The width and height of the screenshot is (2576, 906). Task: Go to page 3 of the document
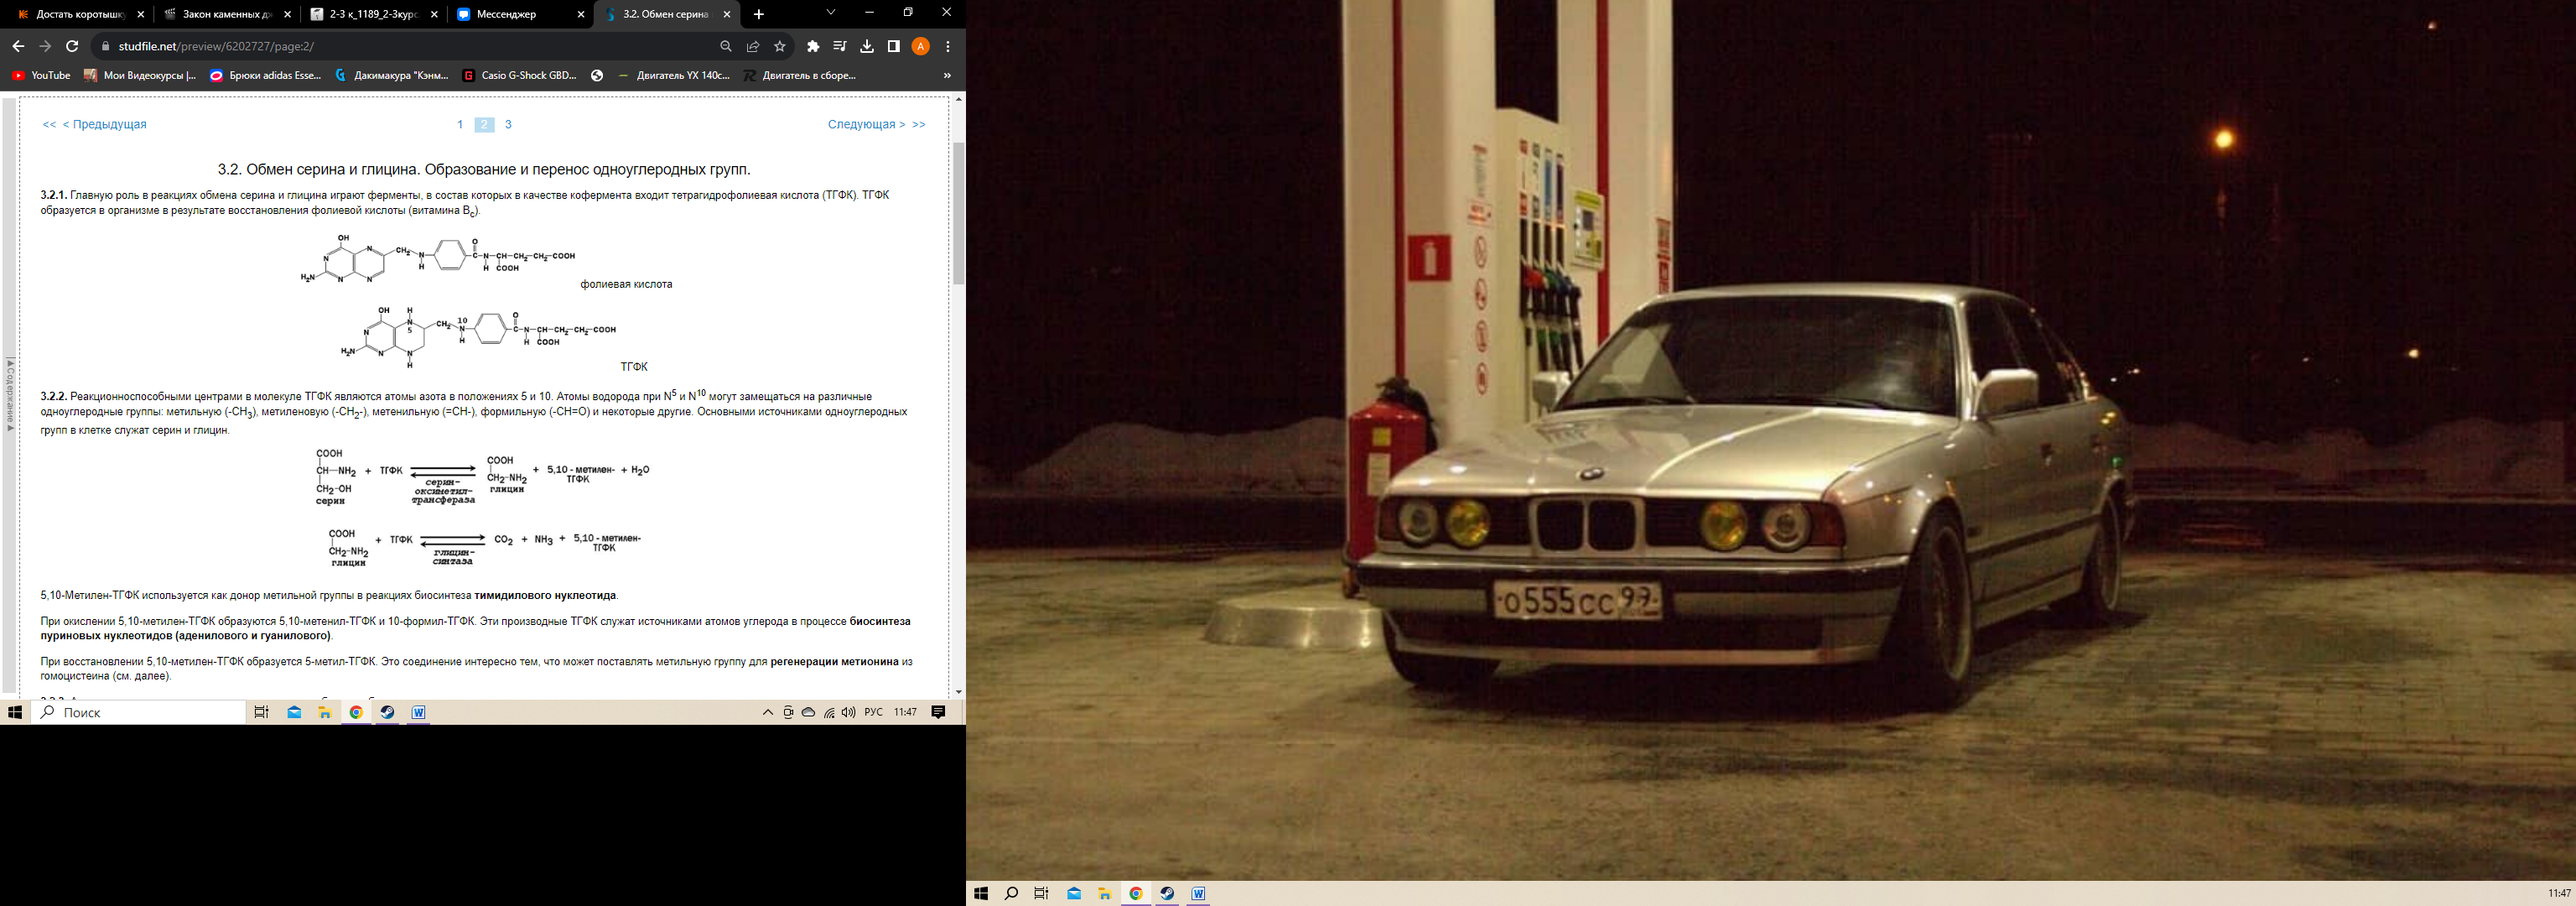(x=508, y=124)
